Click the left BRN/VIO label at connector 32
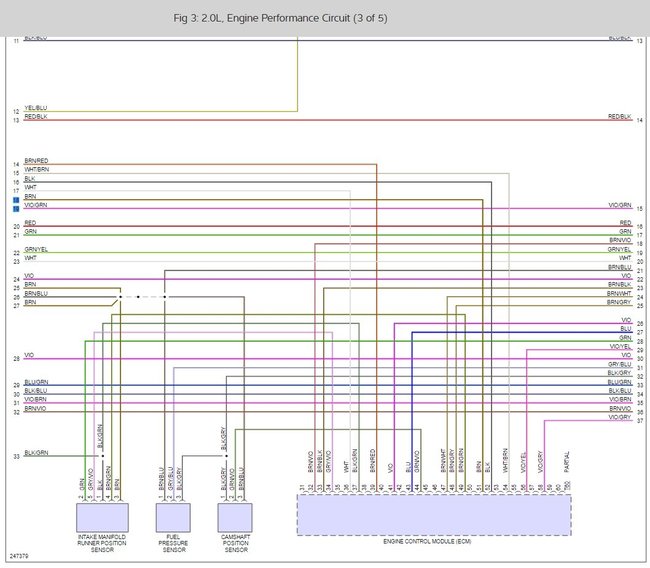 (35, 408)
